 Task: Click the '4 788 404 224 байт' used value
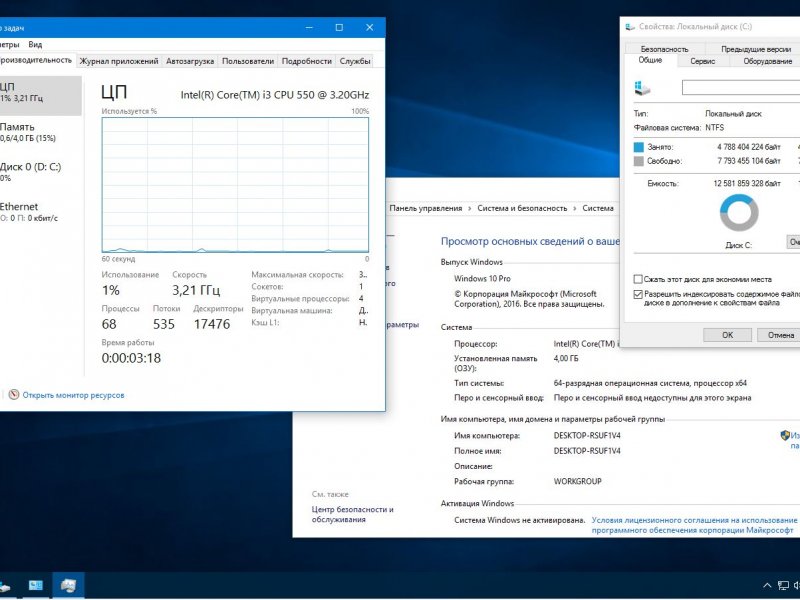click(x=748, y=147)
